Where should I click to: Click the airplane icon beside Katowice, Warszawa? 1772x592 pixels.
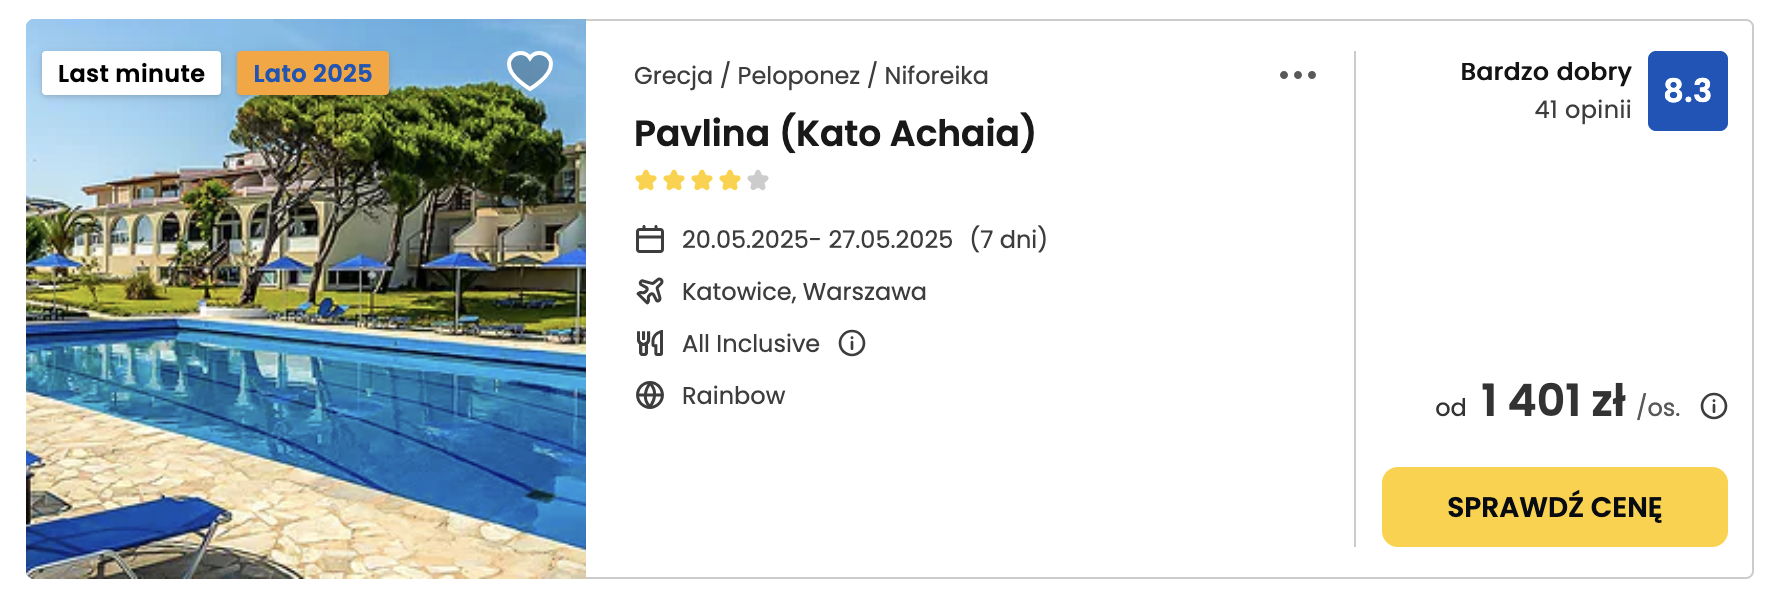(650, 291)
